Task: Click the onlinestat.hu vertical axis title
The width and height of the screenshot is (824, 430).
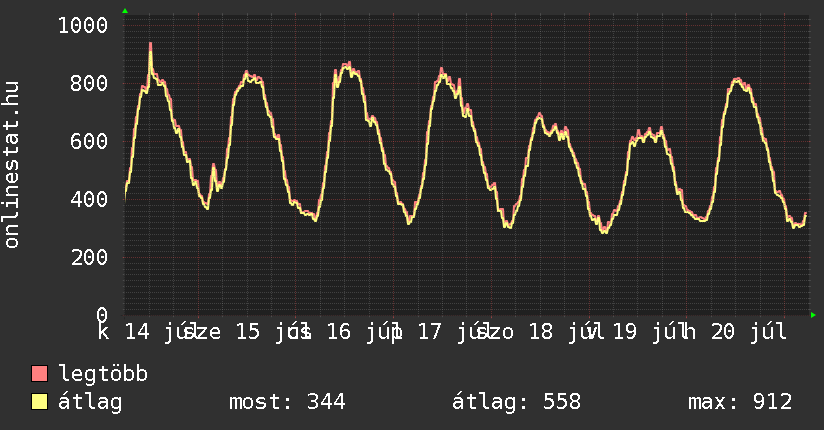Action: [11, 165]
